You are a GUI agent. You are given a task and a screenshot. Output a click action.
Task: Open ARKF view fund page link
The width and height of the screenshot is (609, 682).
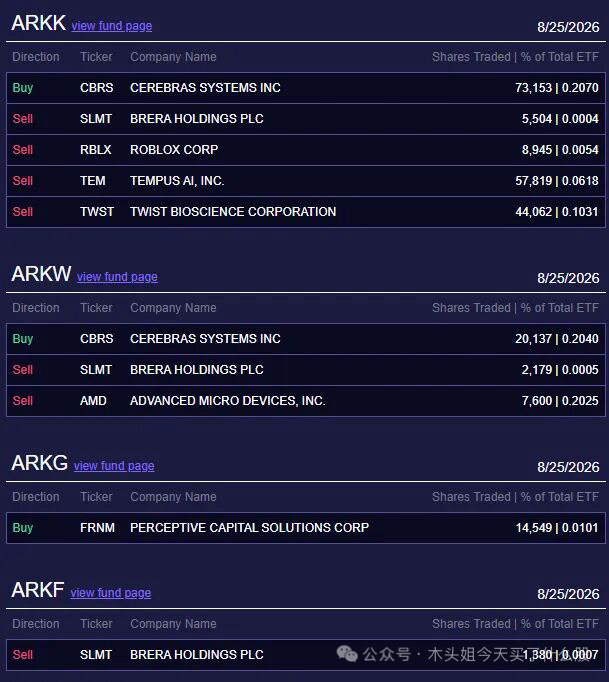tap(111, 593)
